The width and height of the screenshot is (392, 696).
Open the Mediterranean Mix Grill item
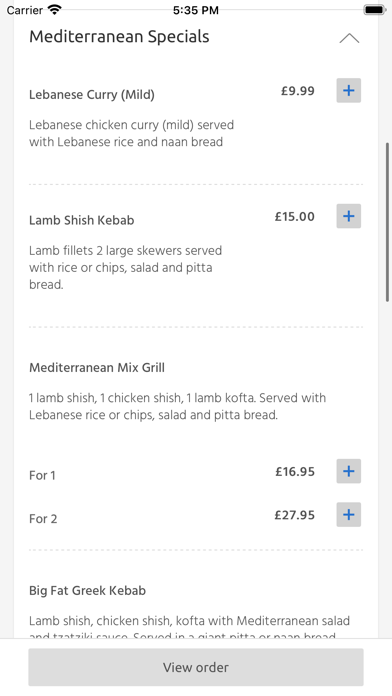[x=97, y=368]
